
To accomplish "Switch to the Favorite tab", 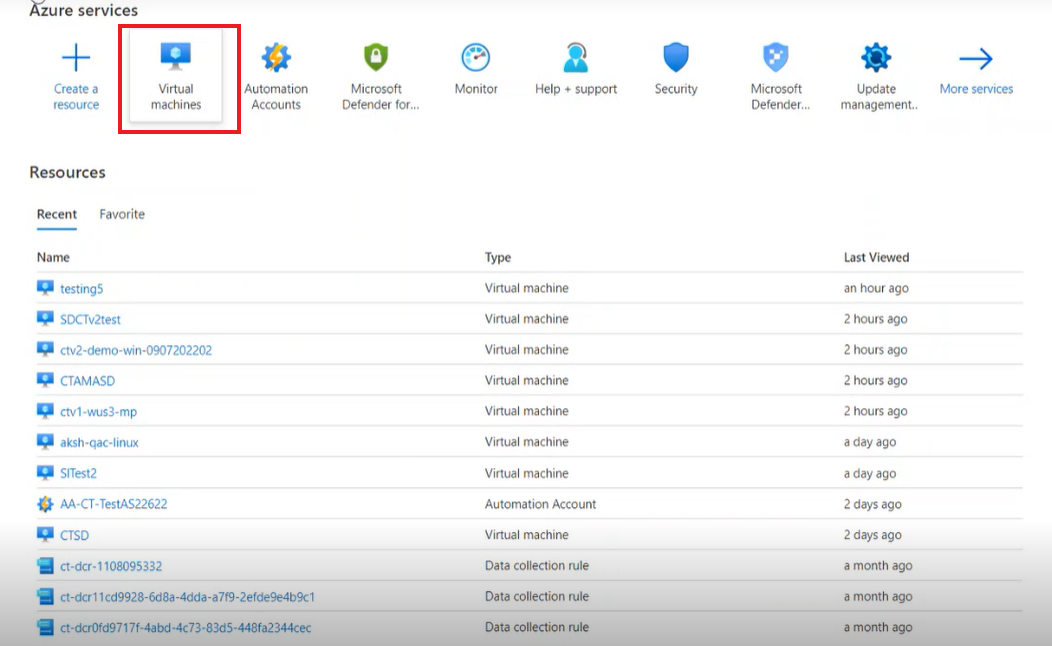I will pyautogui.click(x=121, y=214).
